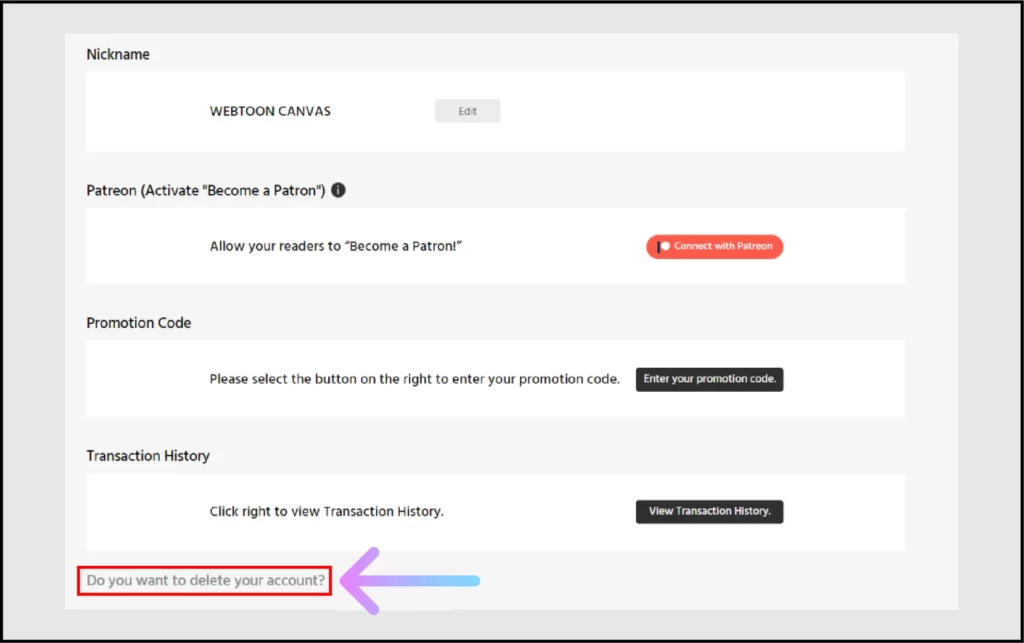
Task: Click Enter your promotion code button
Action: click(x=709, y=379)
